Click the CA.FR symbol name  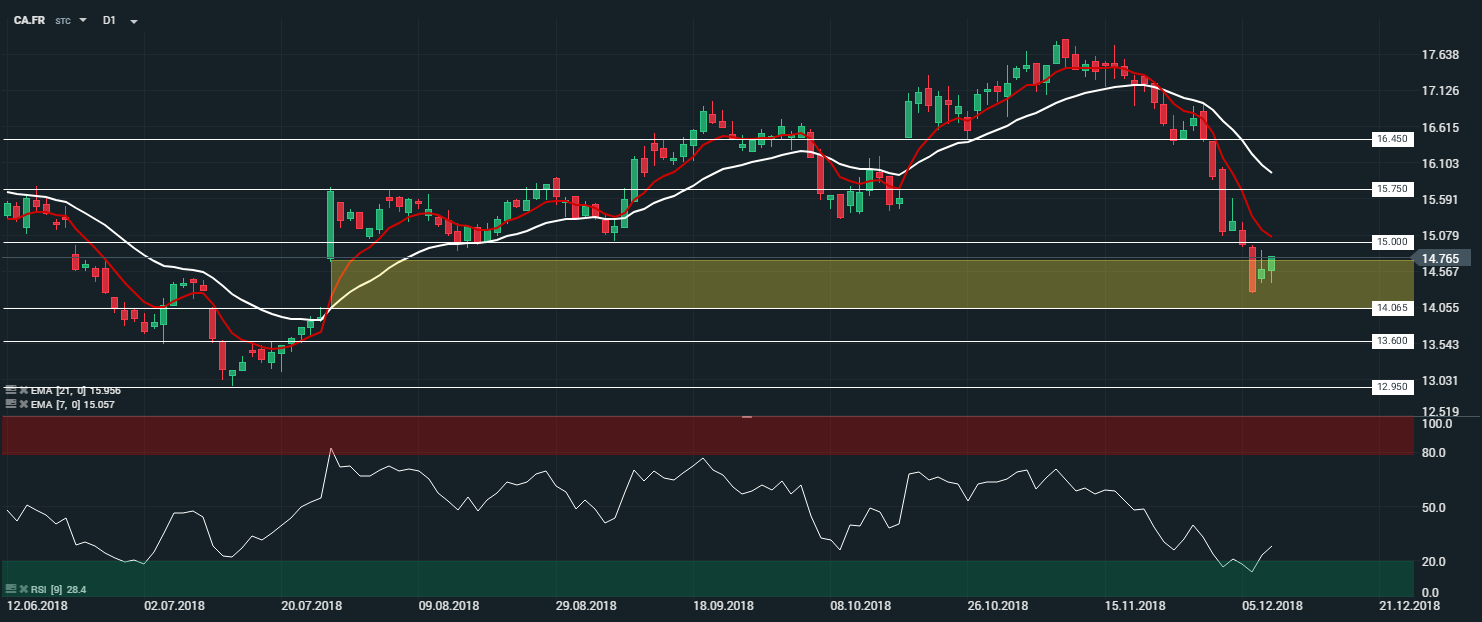(28, 20)
